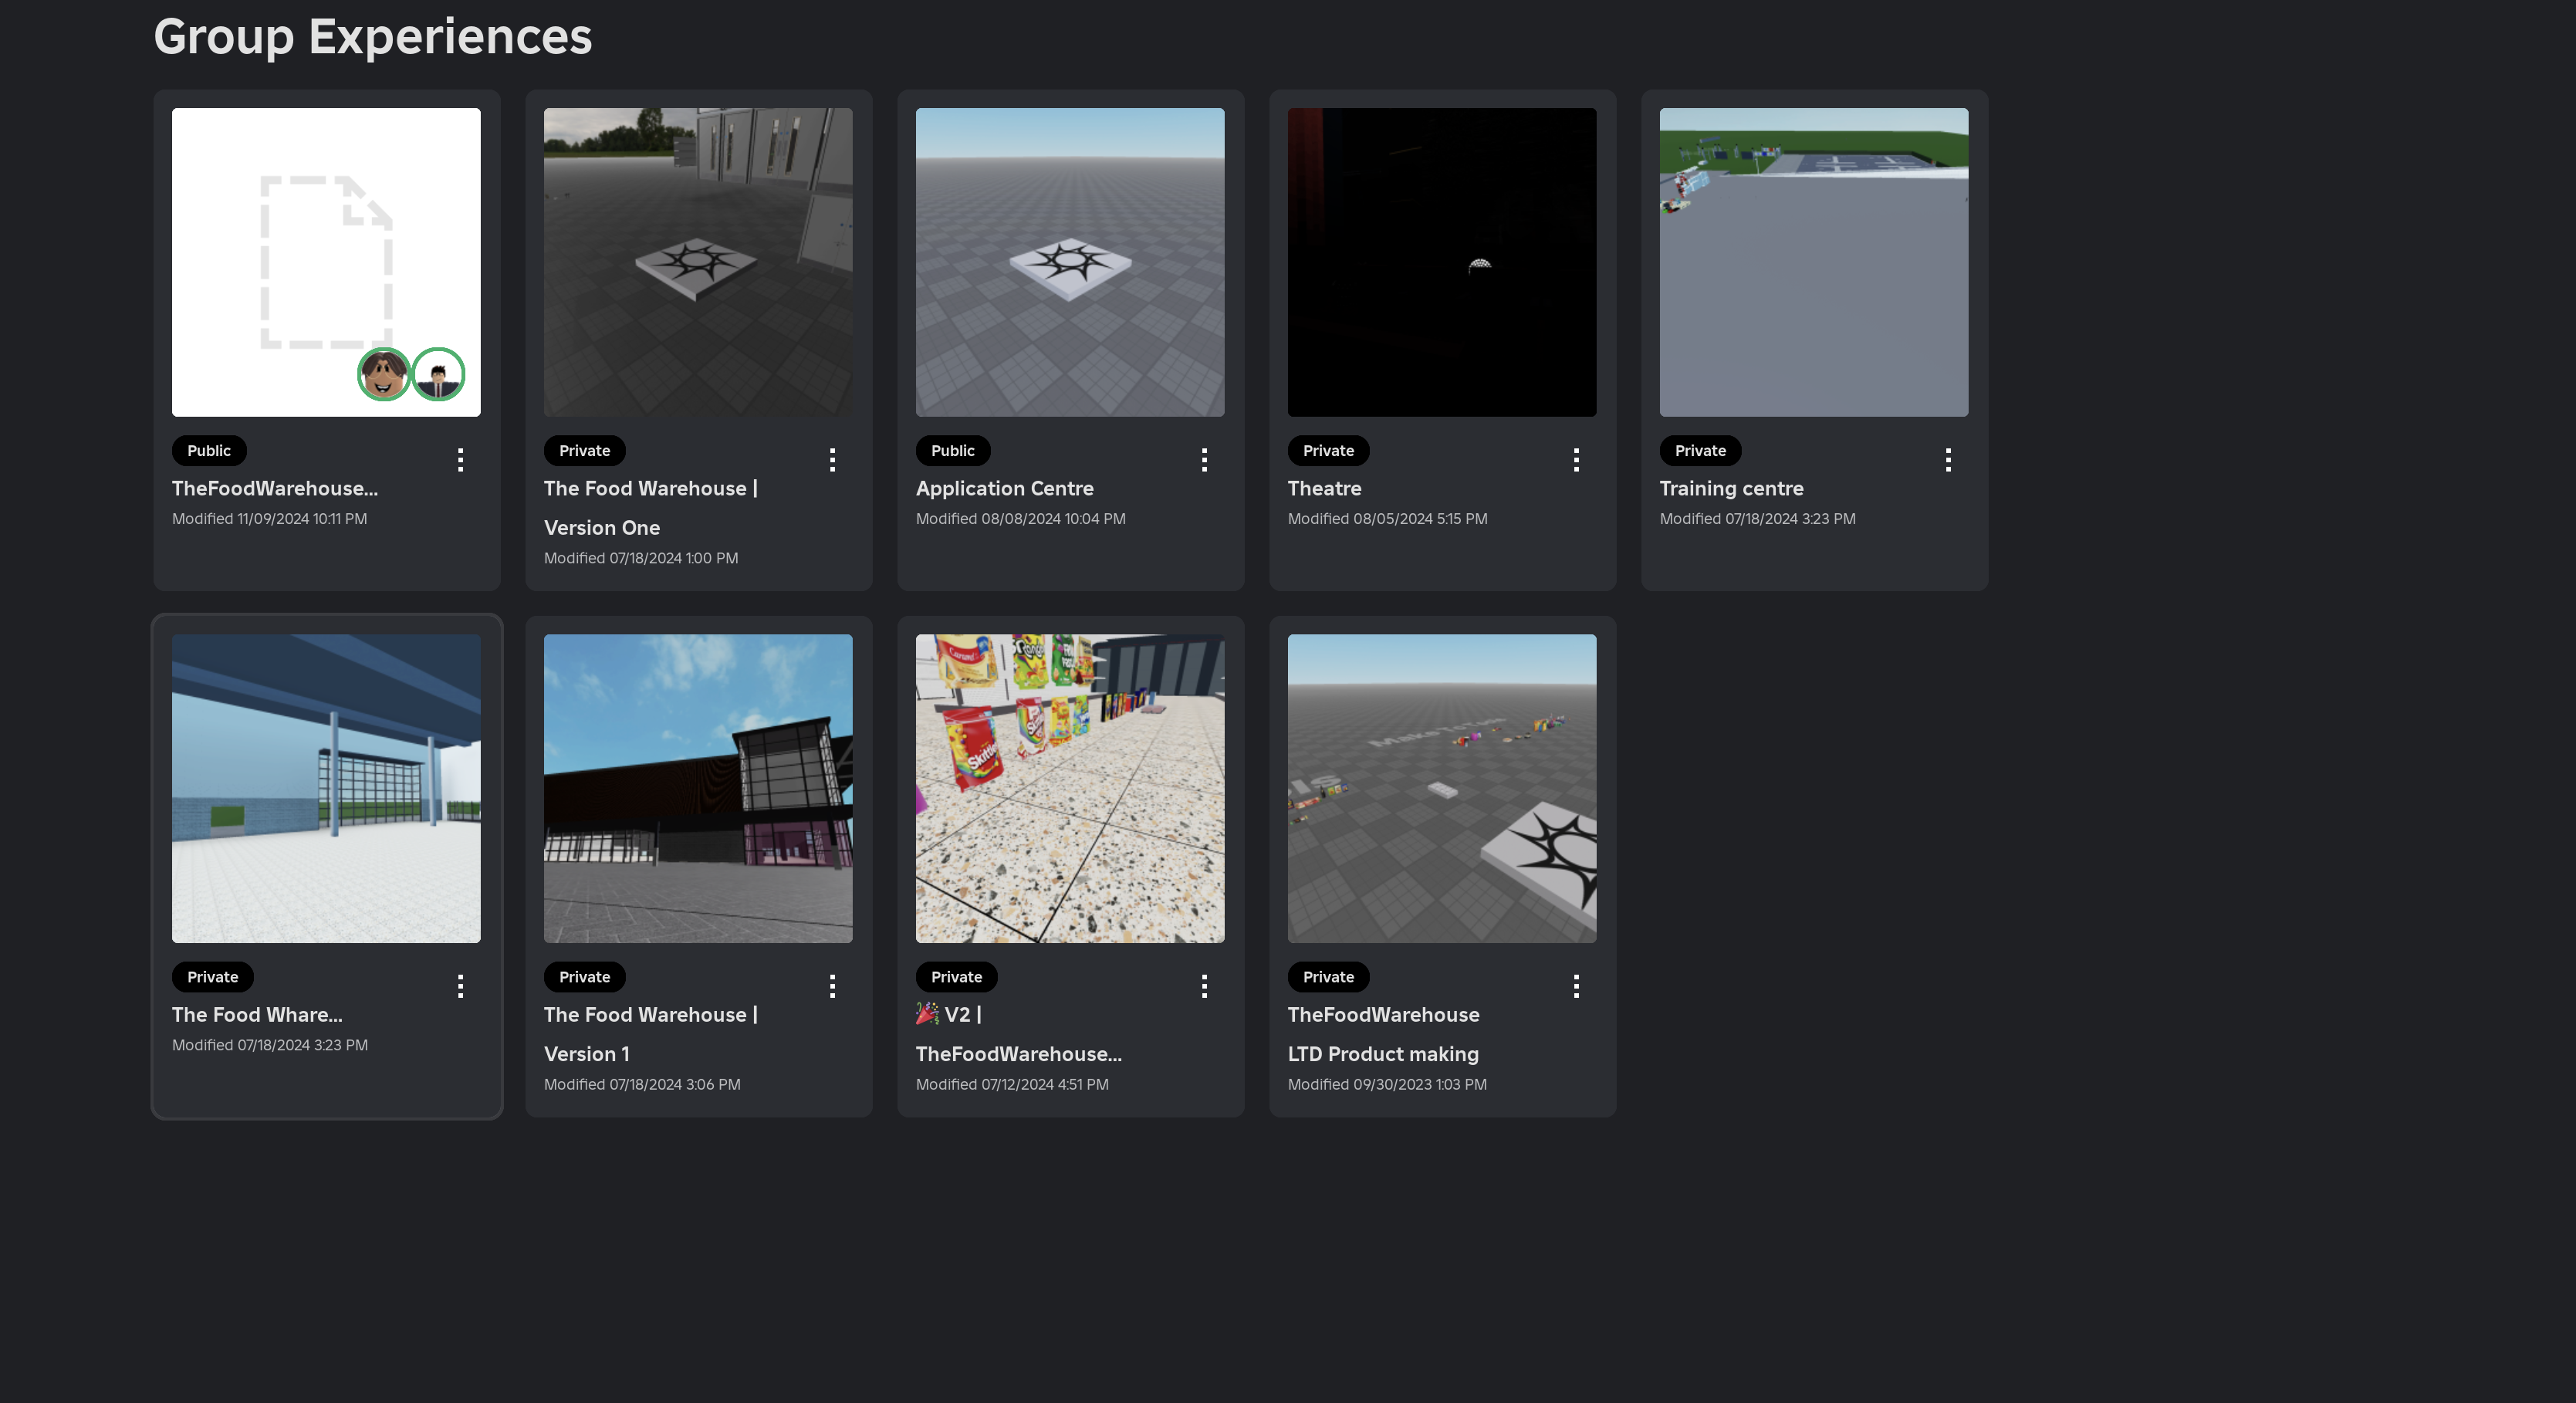Open the Application Centre thumbnail

pyautogui.click(x=1069, y=262)
